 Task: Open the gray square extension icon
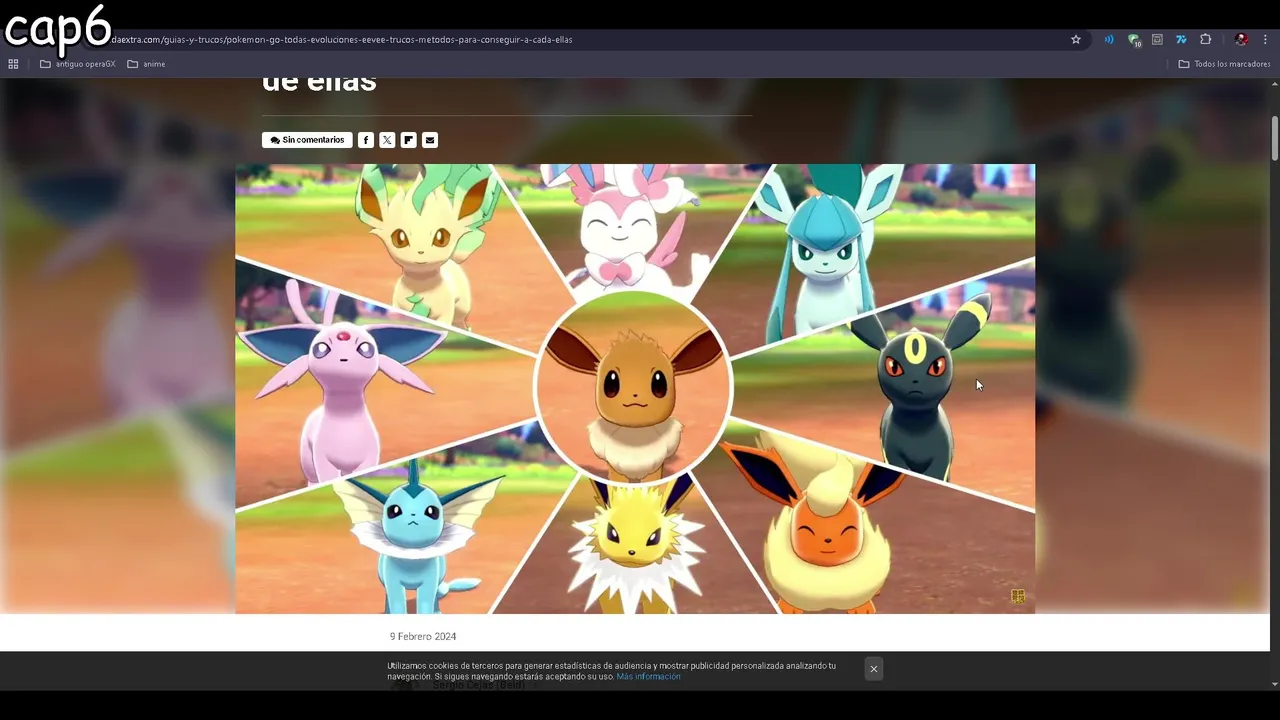[1157, 40]
